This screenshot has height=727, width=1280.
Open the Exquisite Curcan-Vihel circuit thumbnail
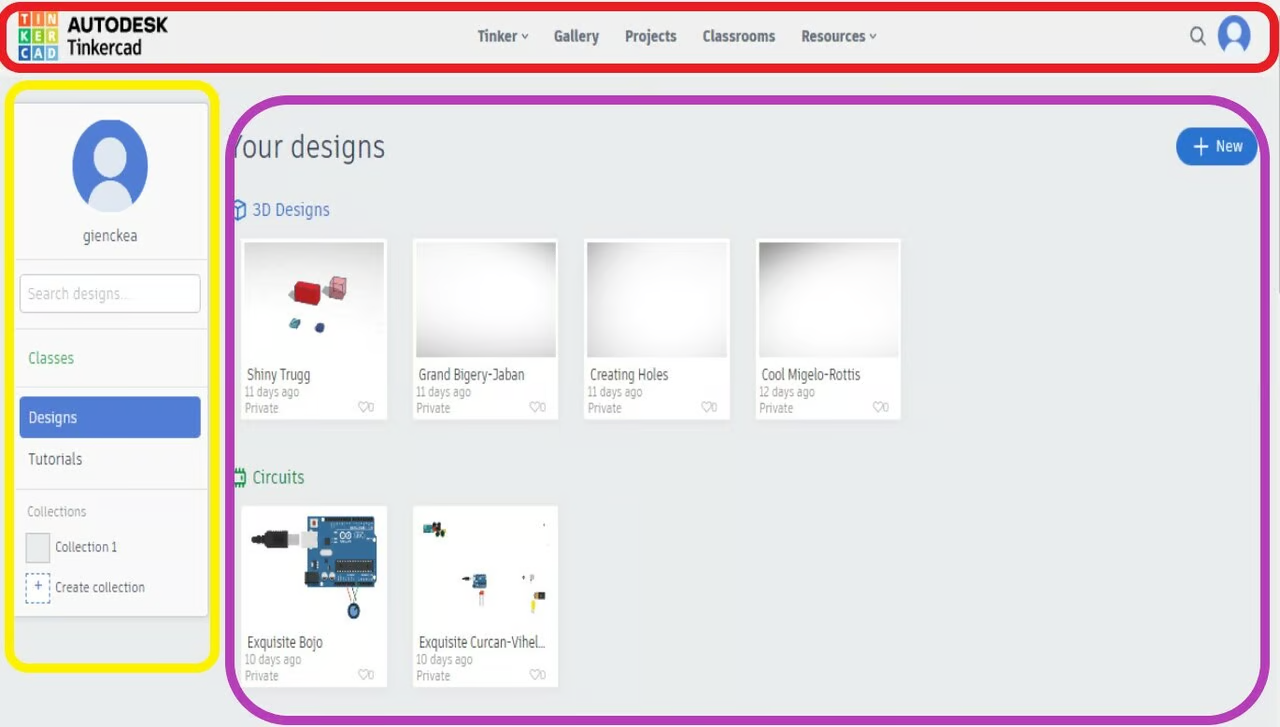tap(485, 567)
